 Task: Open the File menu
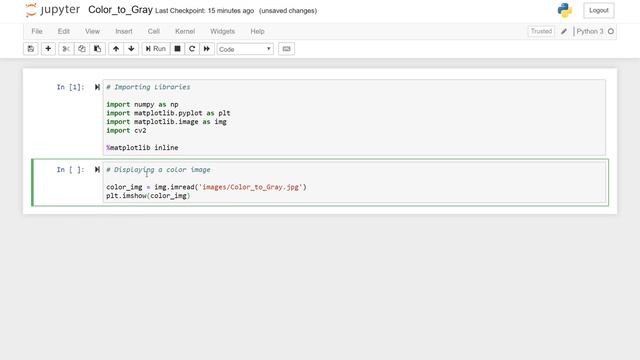pos(37,31)
